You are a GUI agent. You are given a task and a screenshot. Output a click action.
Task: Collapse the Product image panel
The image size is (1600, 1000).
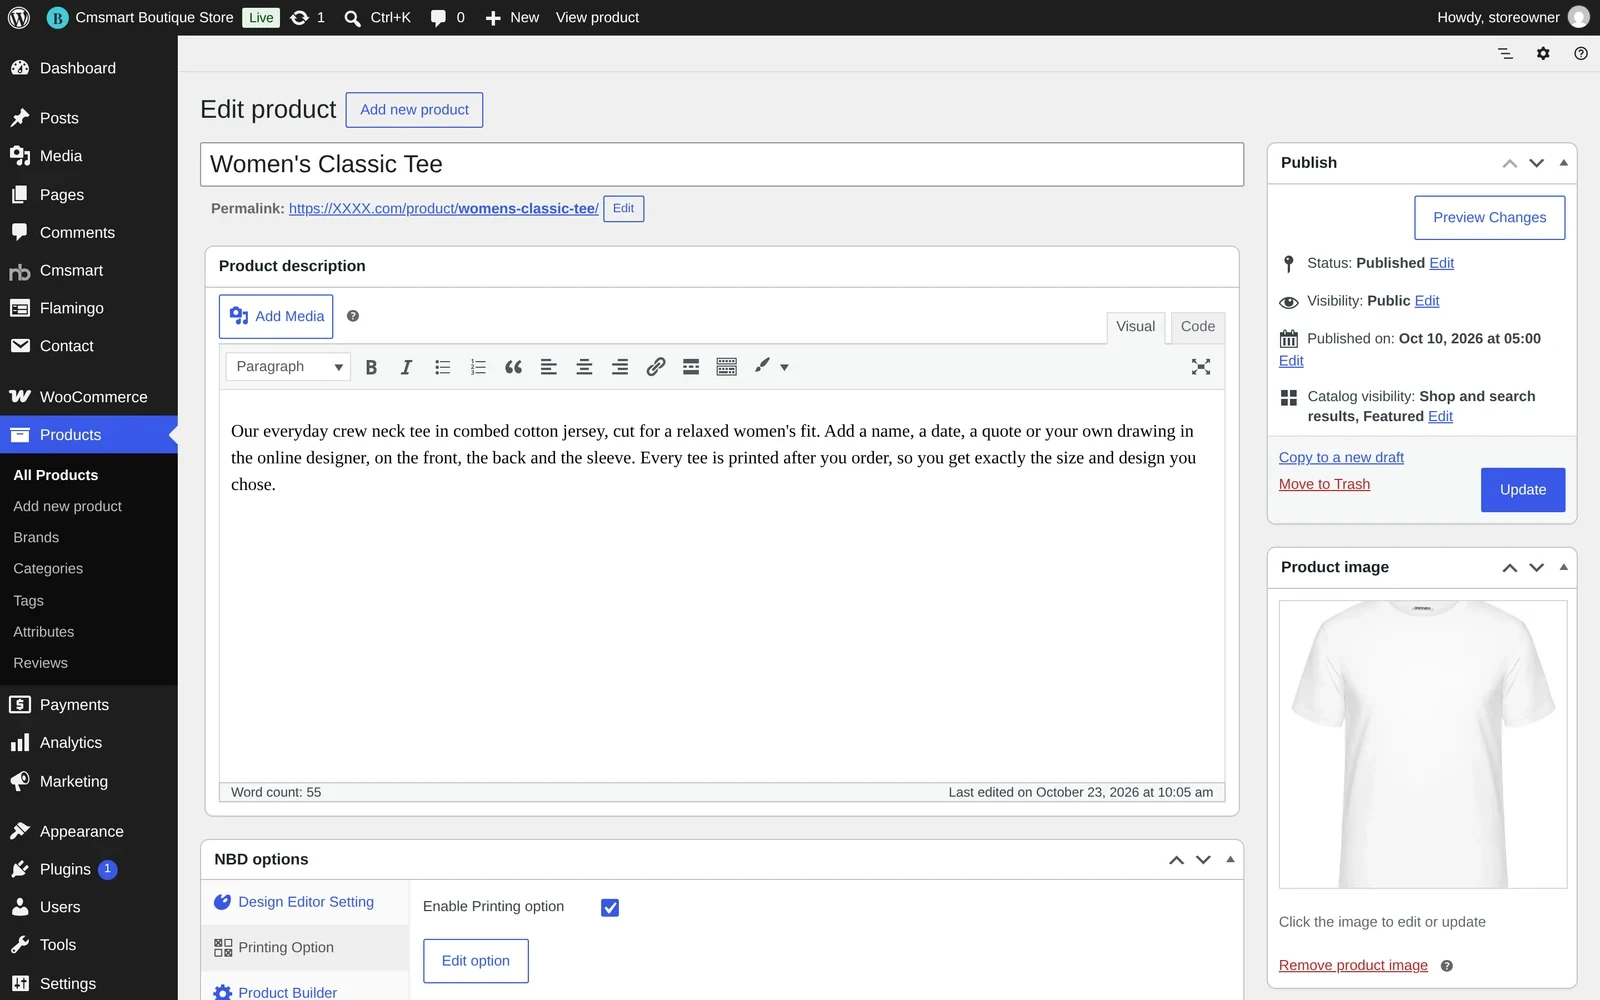1564,568
